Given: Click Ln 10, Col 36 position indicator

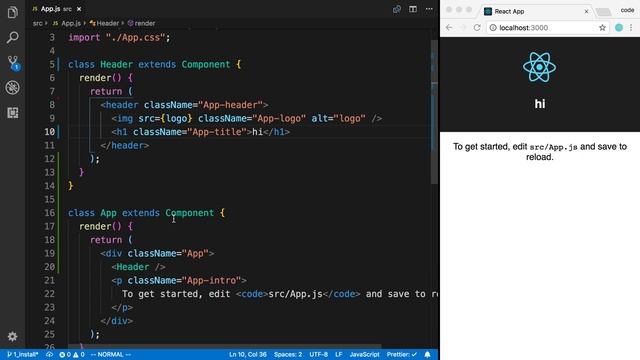Looking at the screenshot, I should (x=248, y=354).
